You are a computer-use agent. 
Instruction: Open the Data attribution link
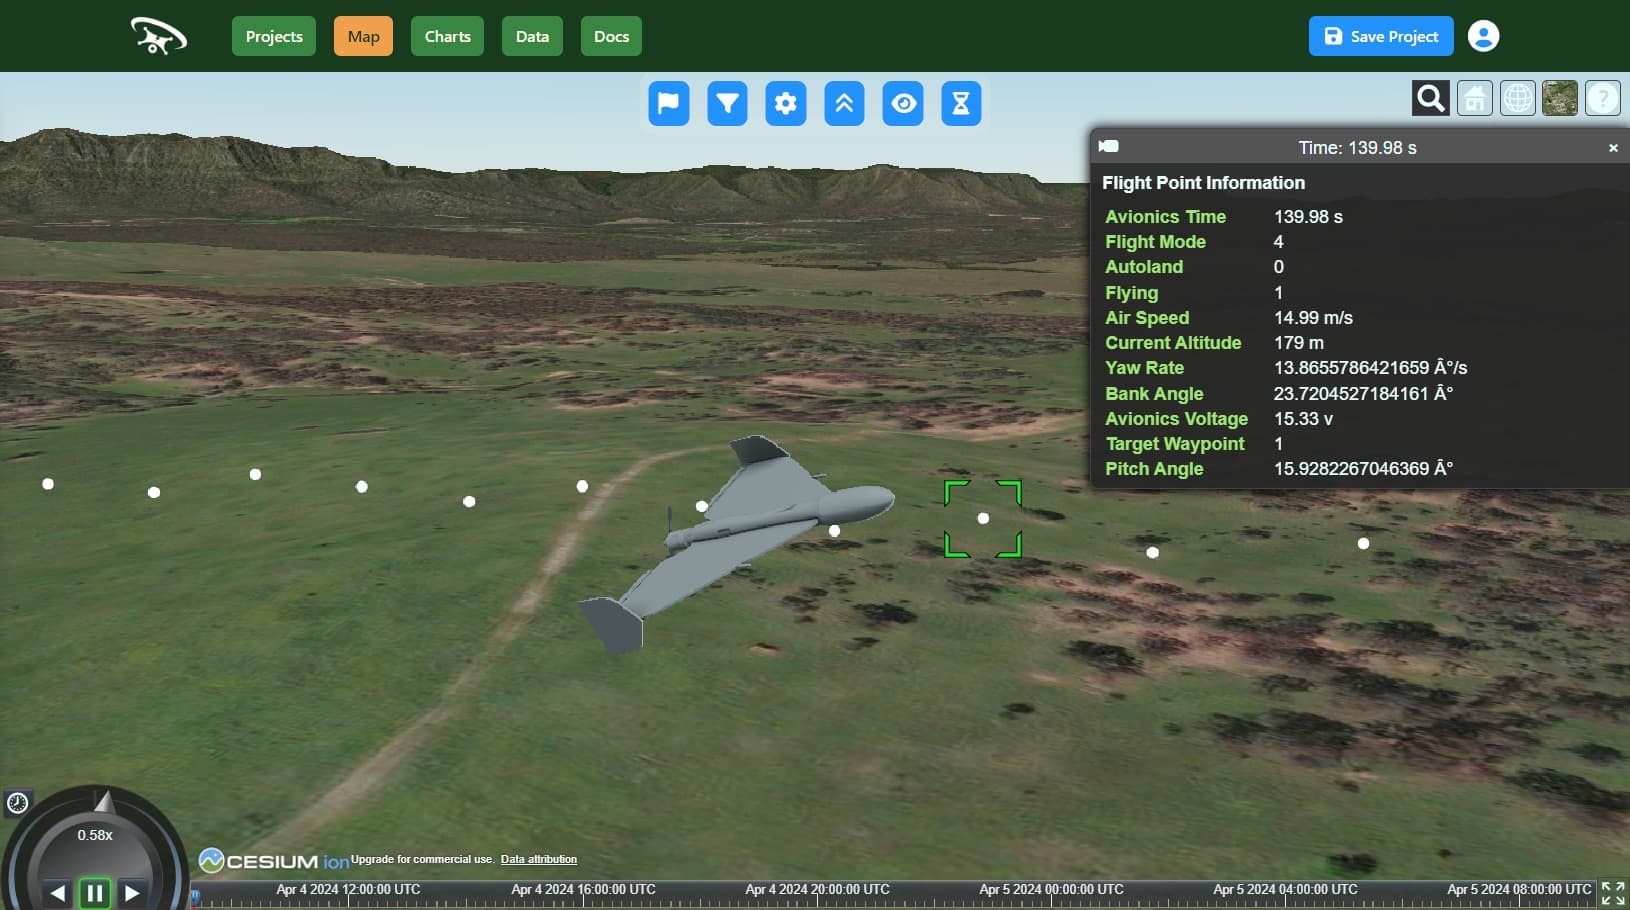pos(539,859)
